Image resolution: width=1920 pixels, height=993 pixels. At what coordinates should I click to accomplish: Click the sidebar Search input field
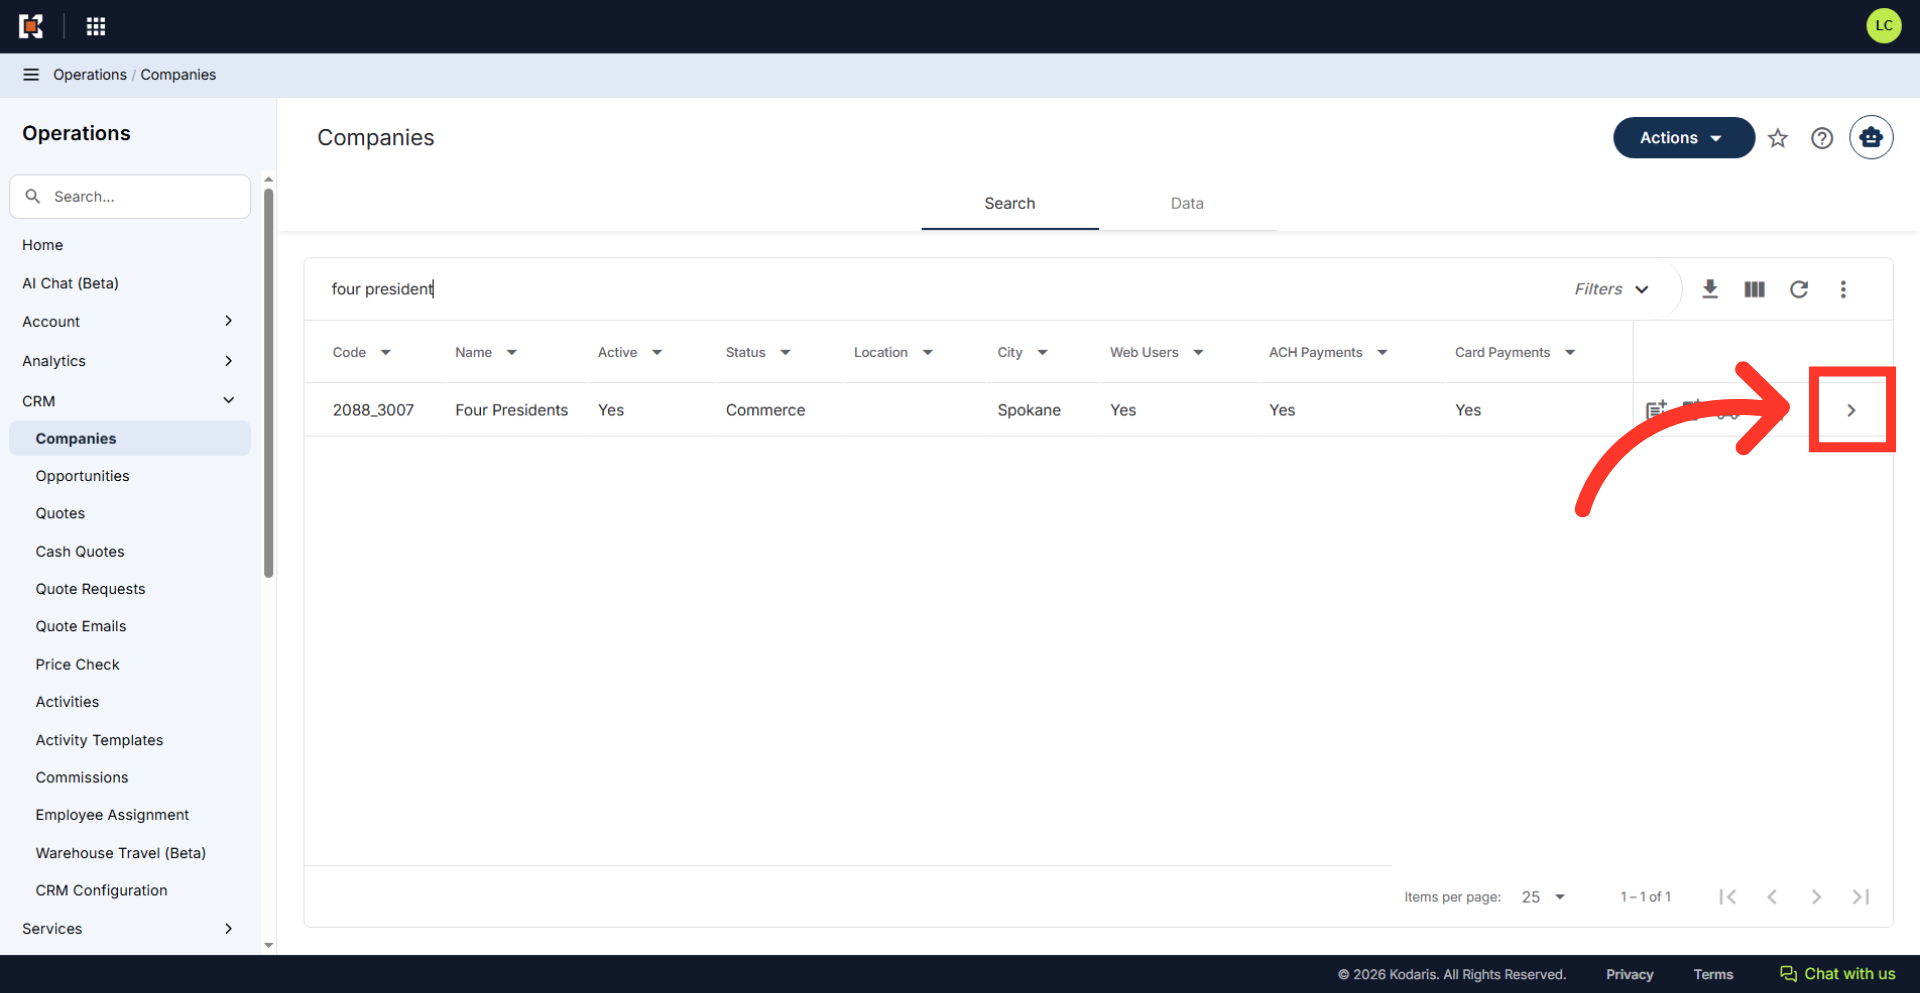(130, 197)
